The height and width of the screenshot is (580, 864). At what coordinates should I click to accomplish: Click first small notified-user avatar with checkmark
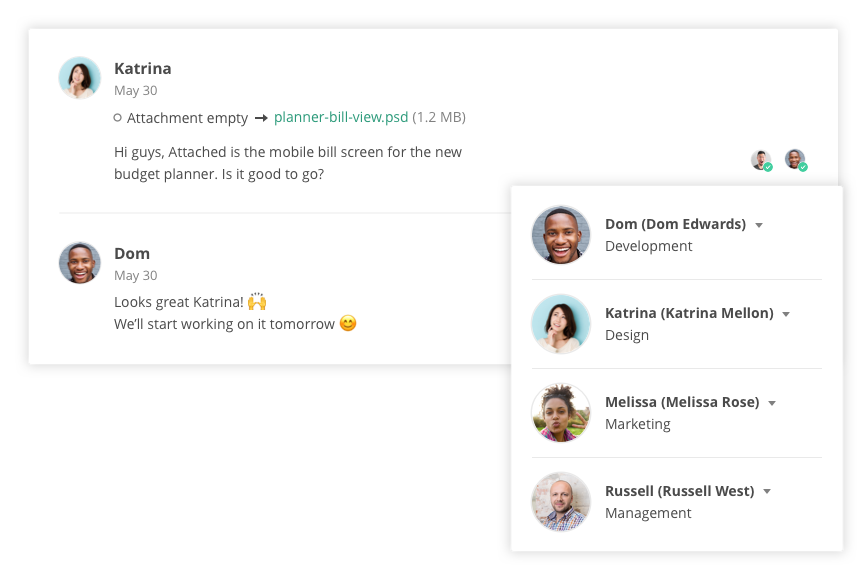[x=762, y=160]
